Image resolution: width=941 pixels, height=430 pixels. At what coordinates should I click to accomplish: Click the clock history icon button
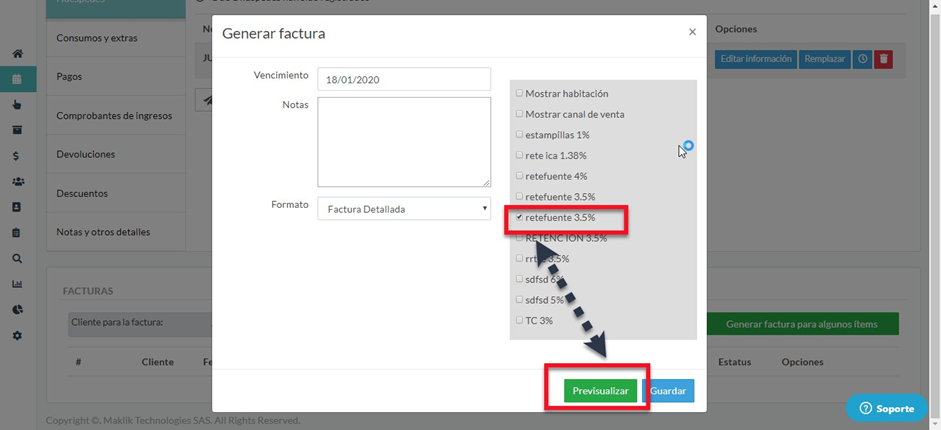[x=863, y=59]
